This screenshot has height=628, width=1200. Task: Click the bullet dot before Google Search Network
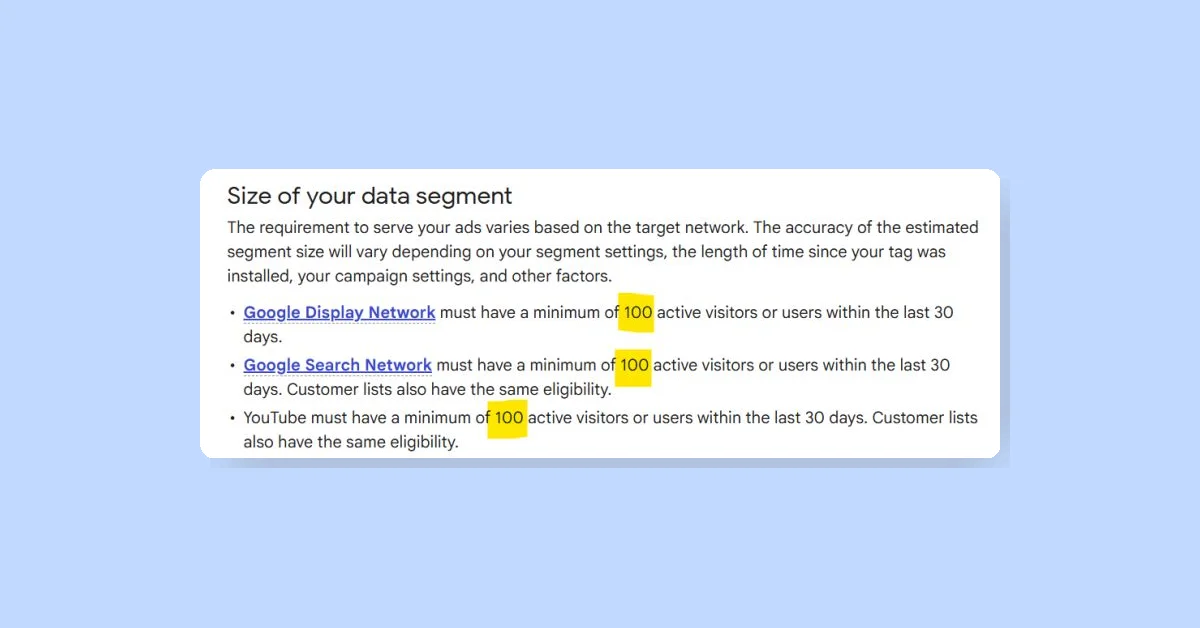click(231, 366)
